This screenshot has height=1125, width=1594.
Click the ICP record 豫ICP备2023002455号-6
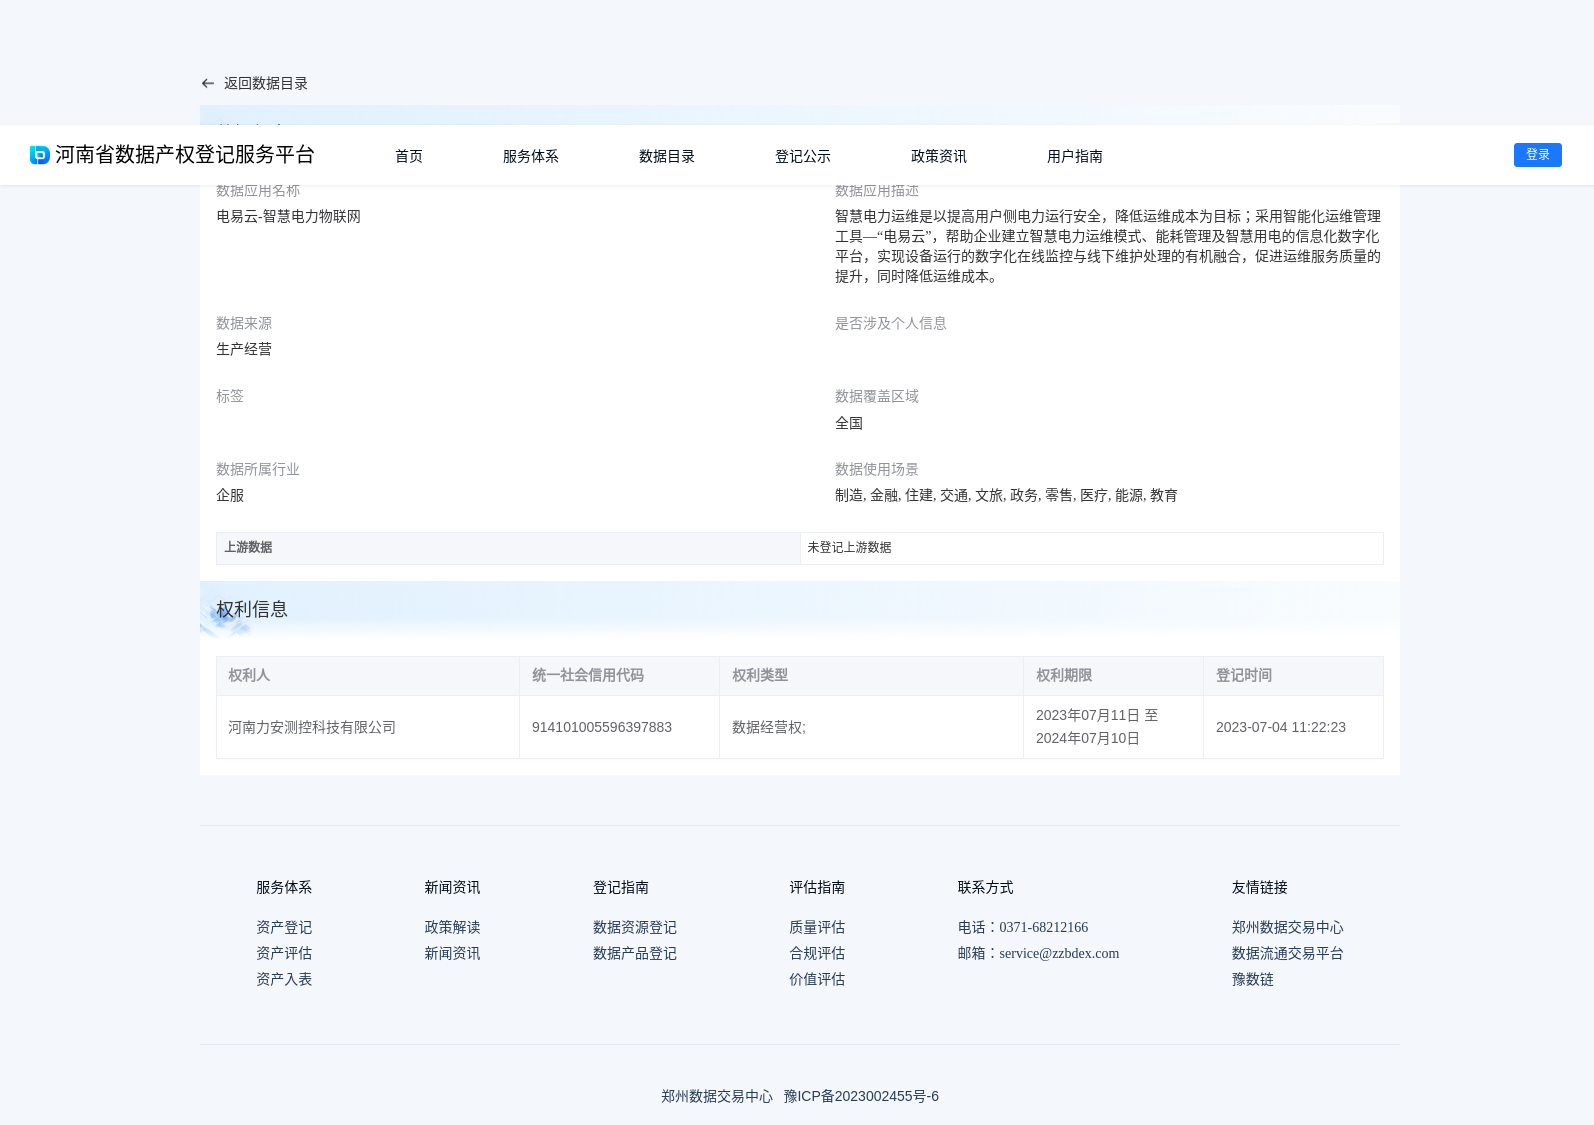tap(861, 1096)
